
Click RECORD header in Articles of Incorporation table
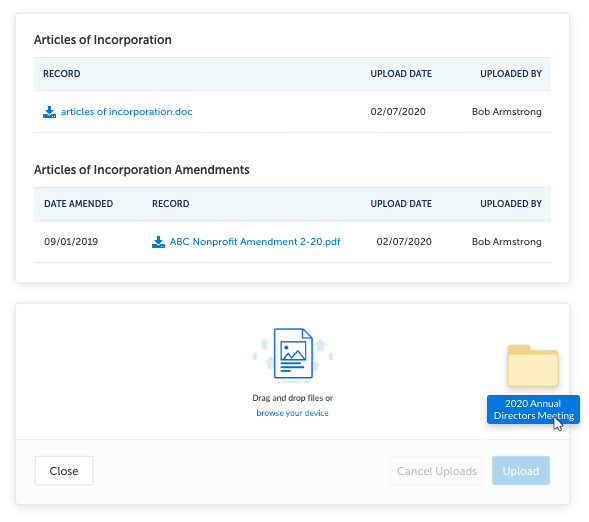pyautogui.click(x=62, y=74)
